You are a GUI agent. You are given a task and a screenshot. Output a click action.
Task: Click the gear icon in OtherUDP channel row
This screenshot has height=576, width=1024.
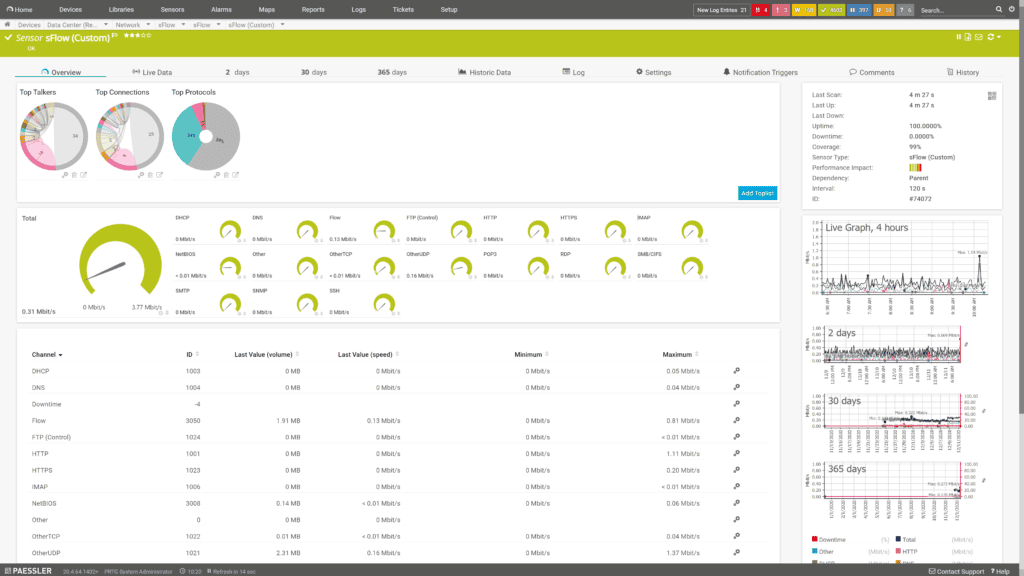(x=737, y=552)
